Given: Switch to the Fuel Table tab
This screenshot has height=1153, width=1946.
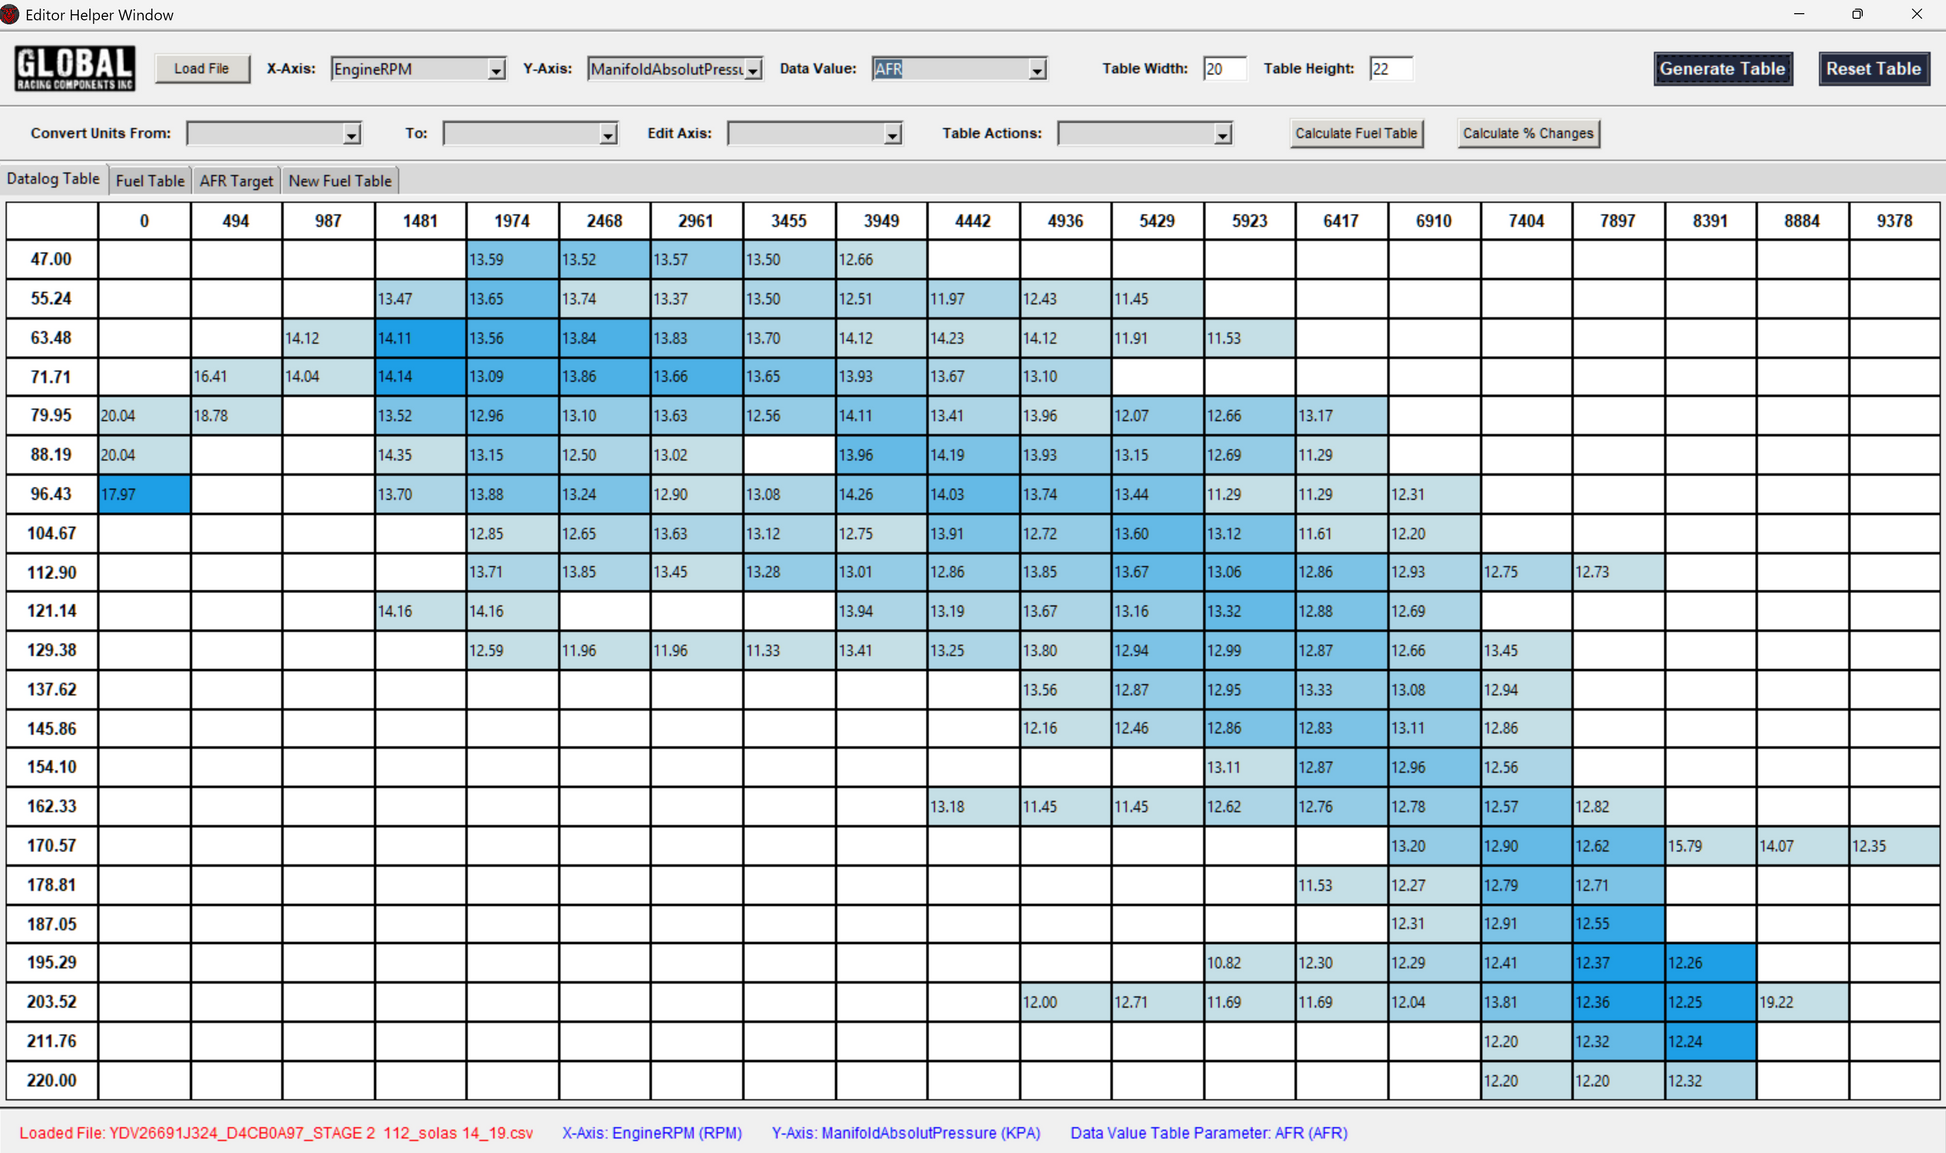Looking at the screenshot, I should click(x=150, y=181).
